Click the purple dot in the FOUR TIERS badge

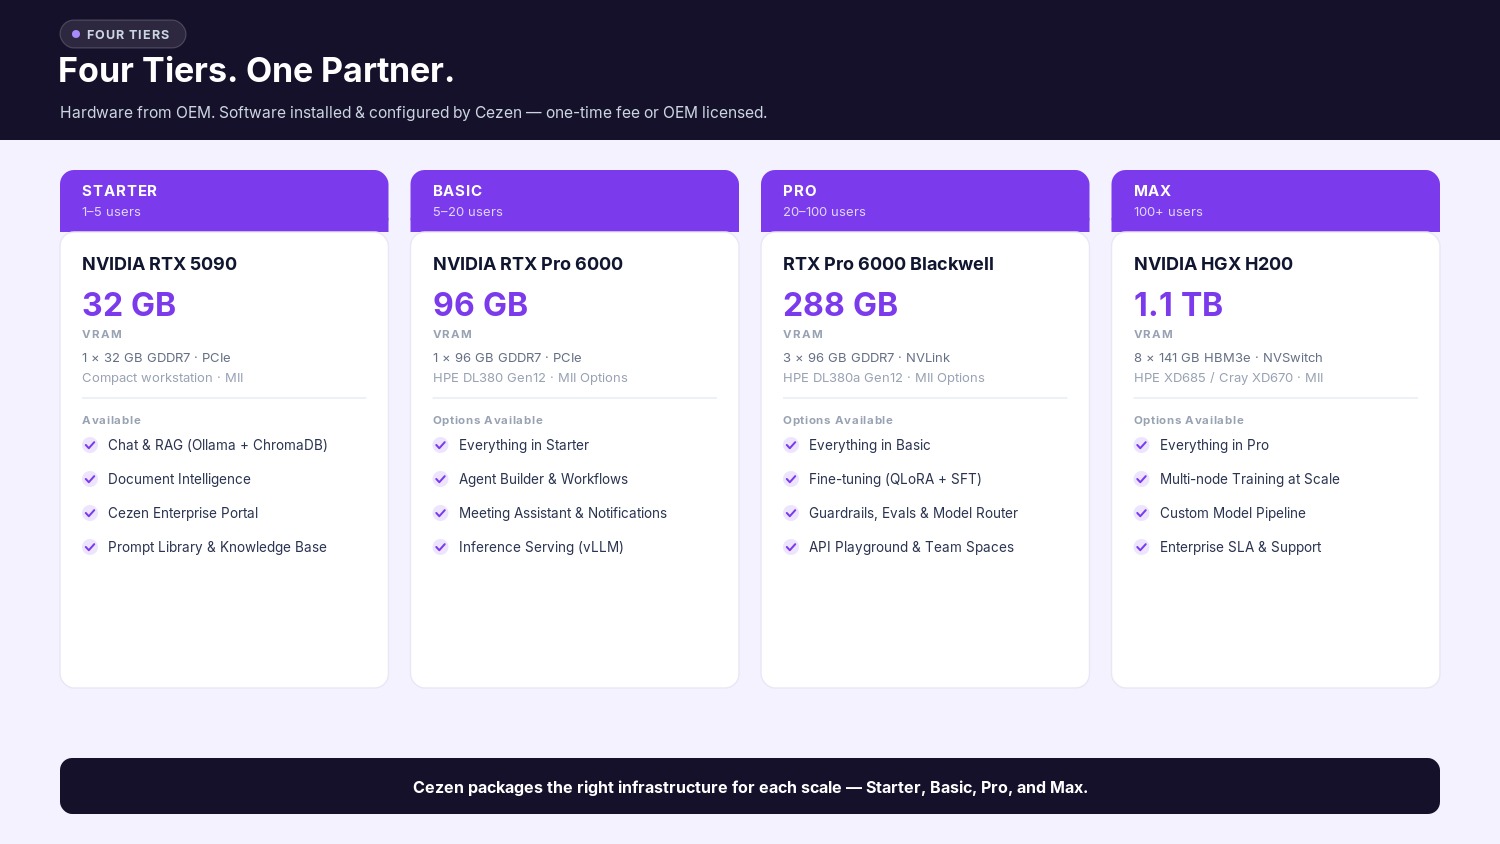click(x=76, y=34)
